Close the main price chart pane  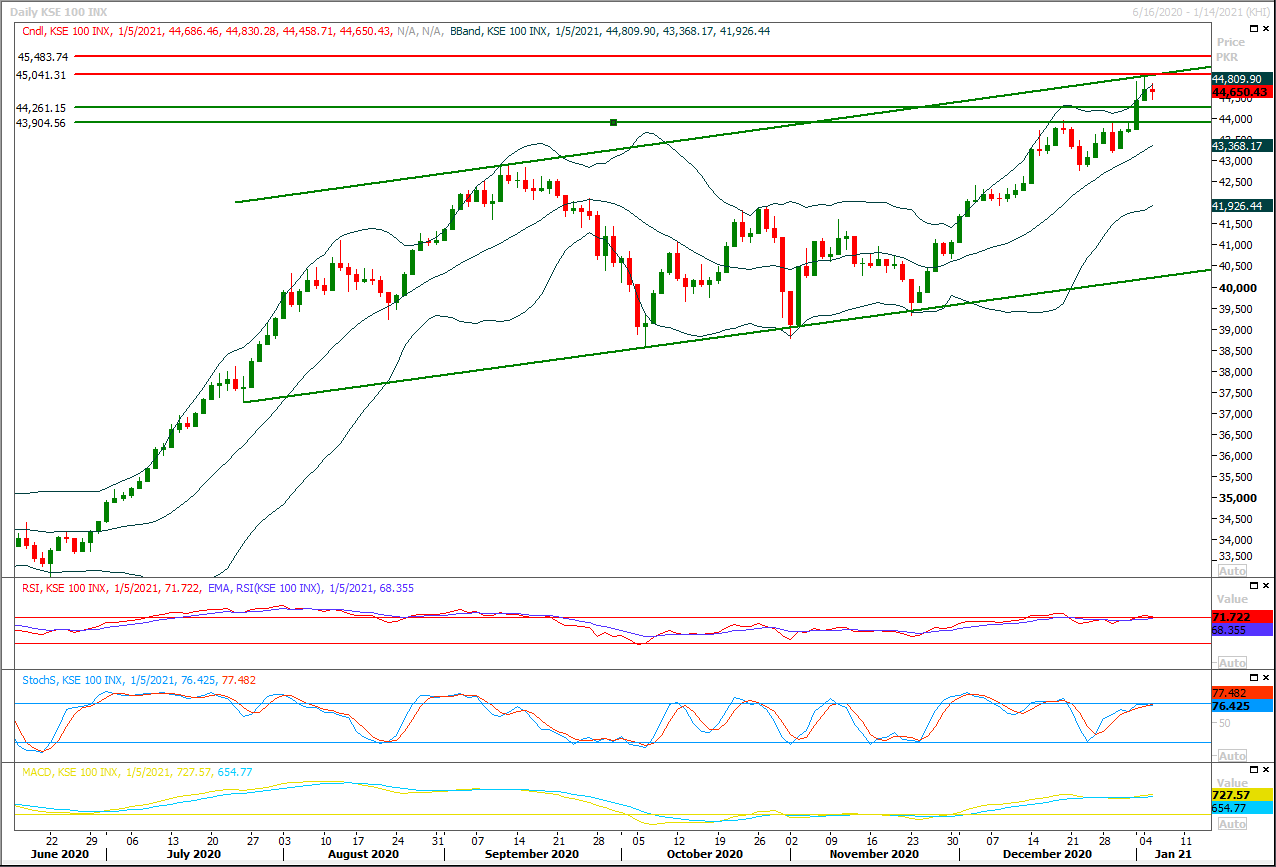pos(1267,30)
